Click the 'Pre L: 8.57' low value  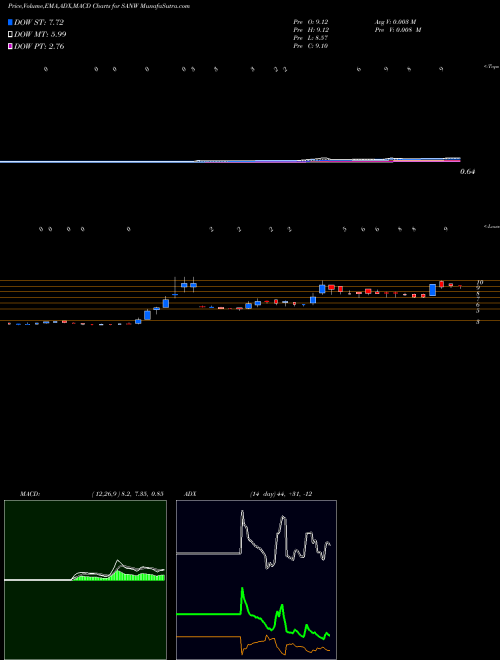[x=311, y=38]
